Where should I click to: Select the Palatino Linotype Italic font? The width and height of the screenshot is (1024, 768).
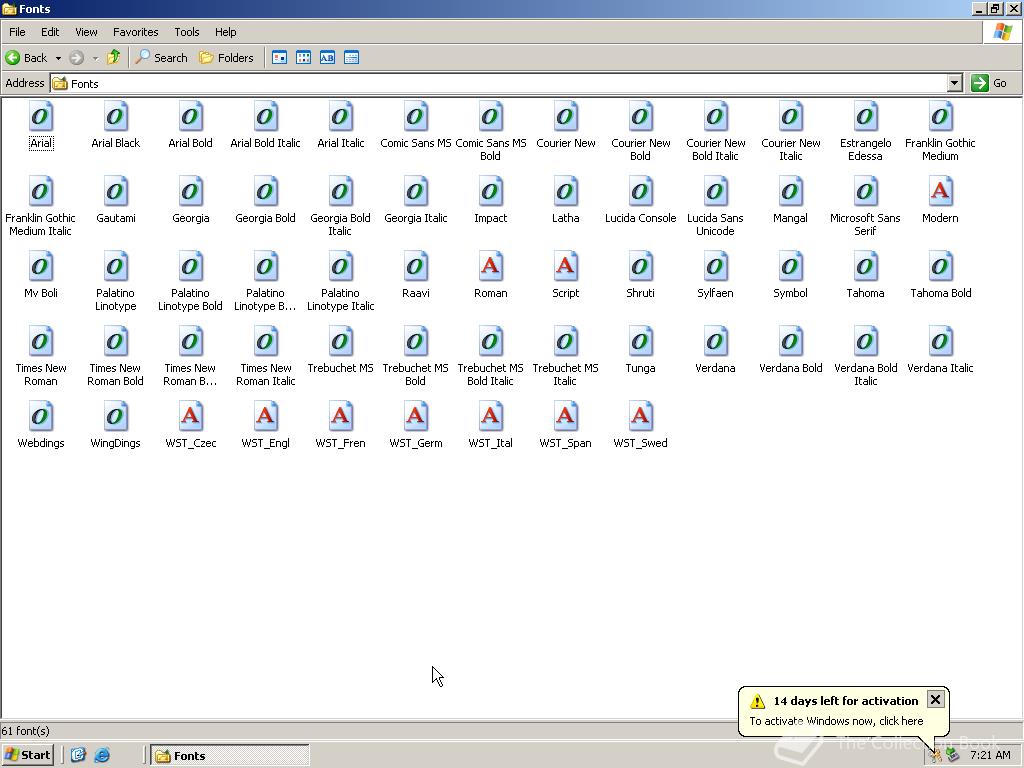(x=340, y=281)
